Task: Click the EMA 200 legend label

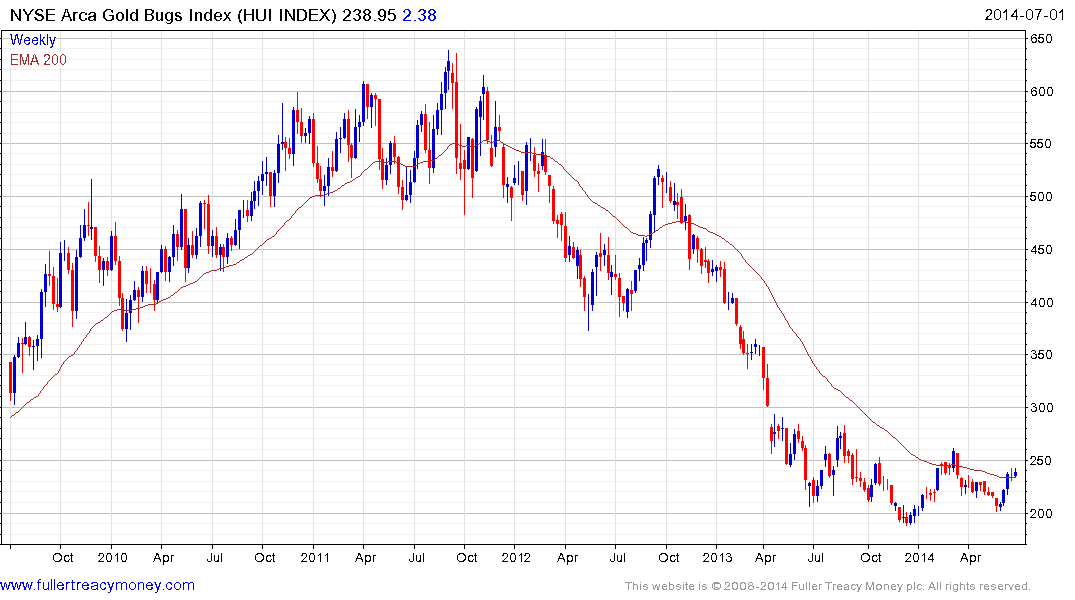Action: (x=38, y=60)
